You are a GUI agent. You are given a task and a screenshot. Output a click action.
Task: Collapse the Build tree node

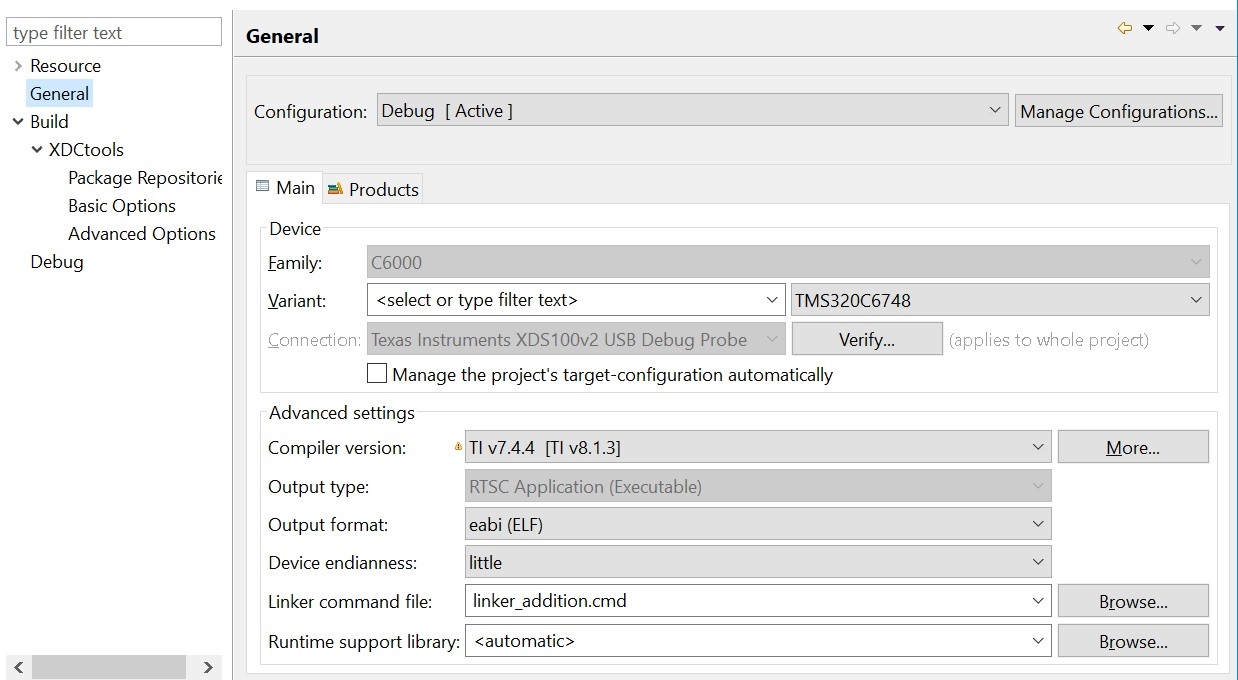(x=18, y=122)
